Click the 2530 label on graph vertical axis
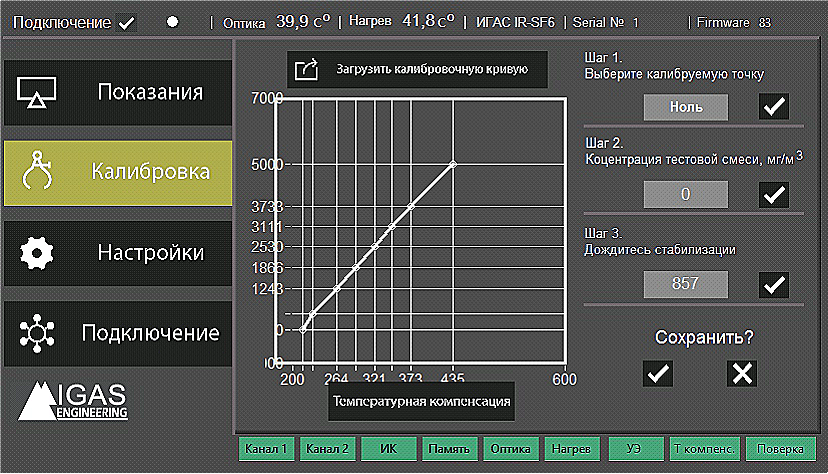 (x=267, y=247)
